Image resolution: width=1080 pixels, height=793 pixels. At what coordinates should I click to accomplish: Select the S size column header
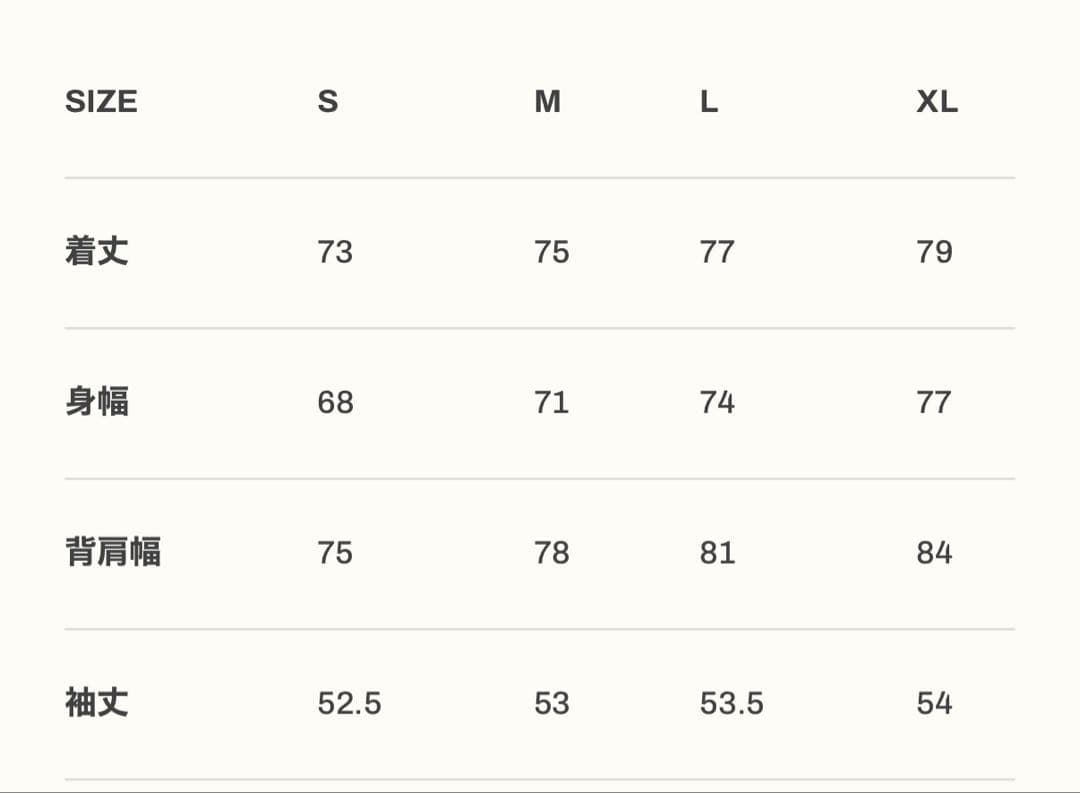tap(328, 102)
